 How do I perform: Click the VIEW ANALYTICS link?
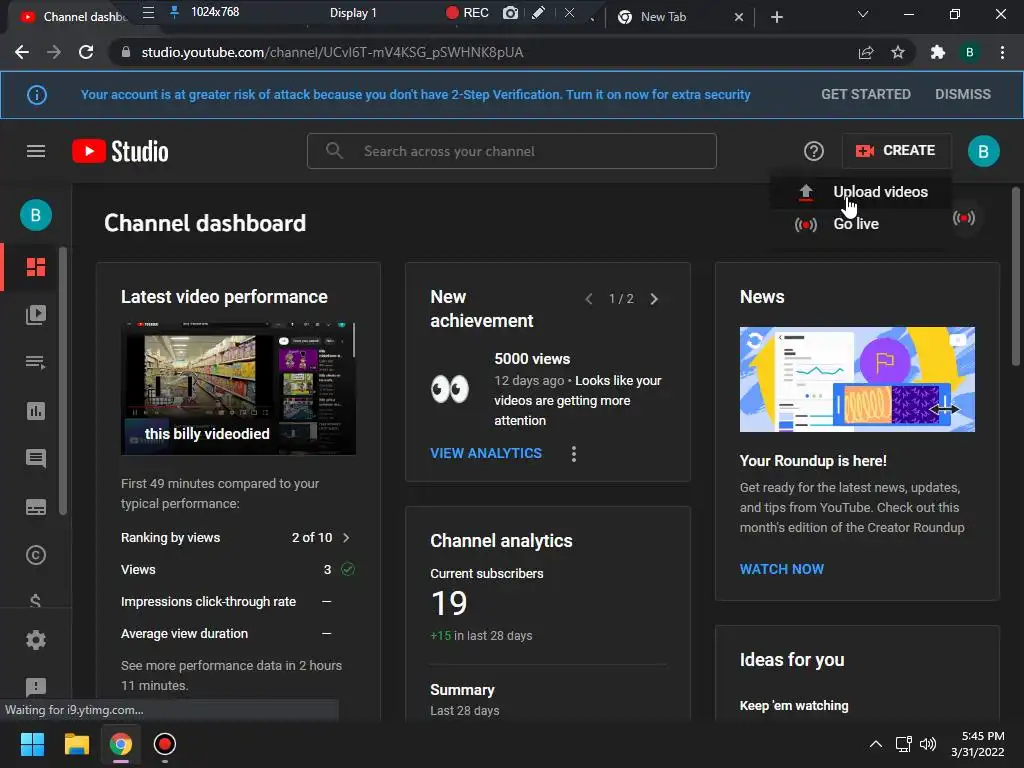486,453
